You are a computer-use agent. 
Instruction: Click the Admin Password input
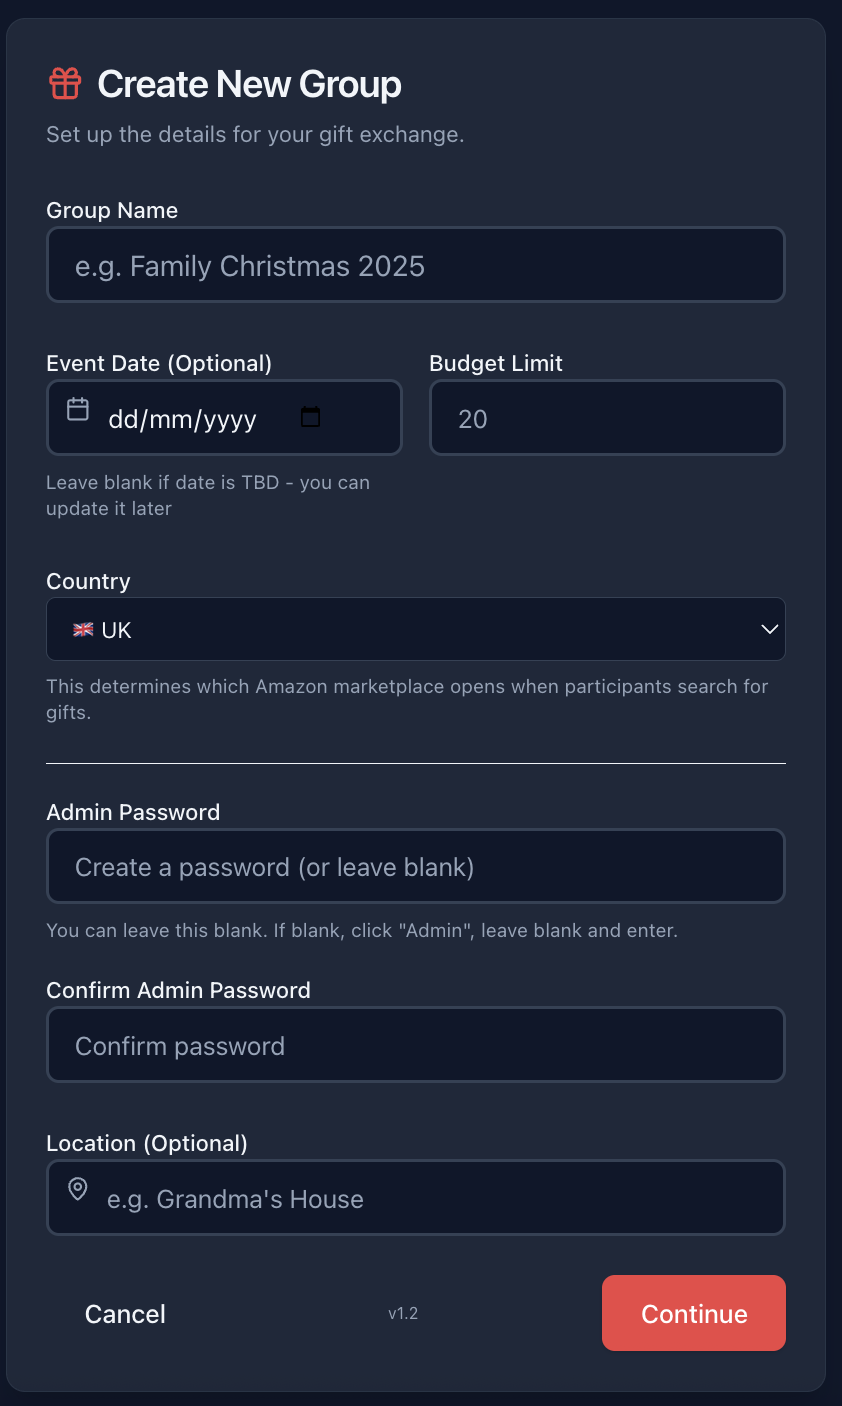pyautogui.click(x=416, y=866)
